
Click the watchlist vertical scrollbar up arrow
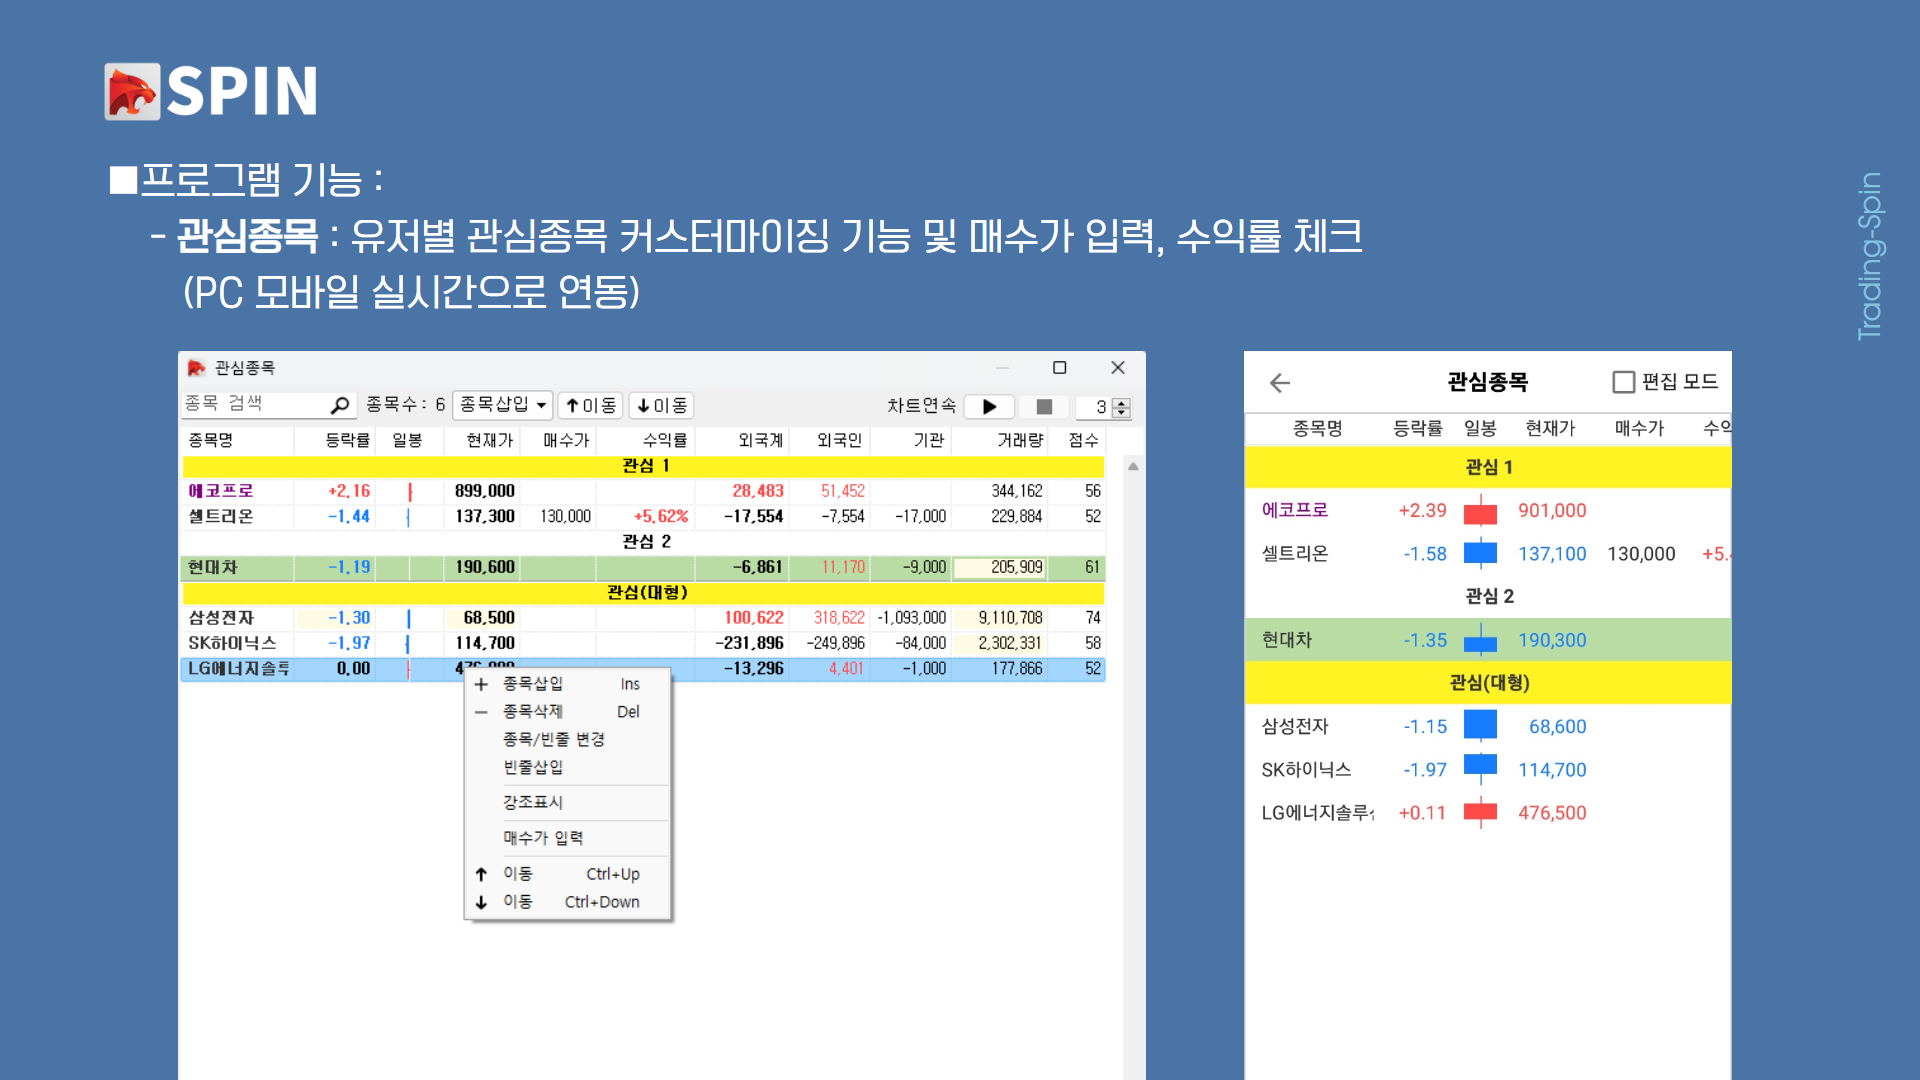[1133, 466]
